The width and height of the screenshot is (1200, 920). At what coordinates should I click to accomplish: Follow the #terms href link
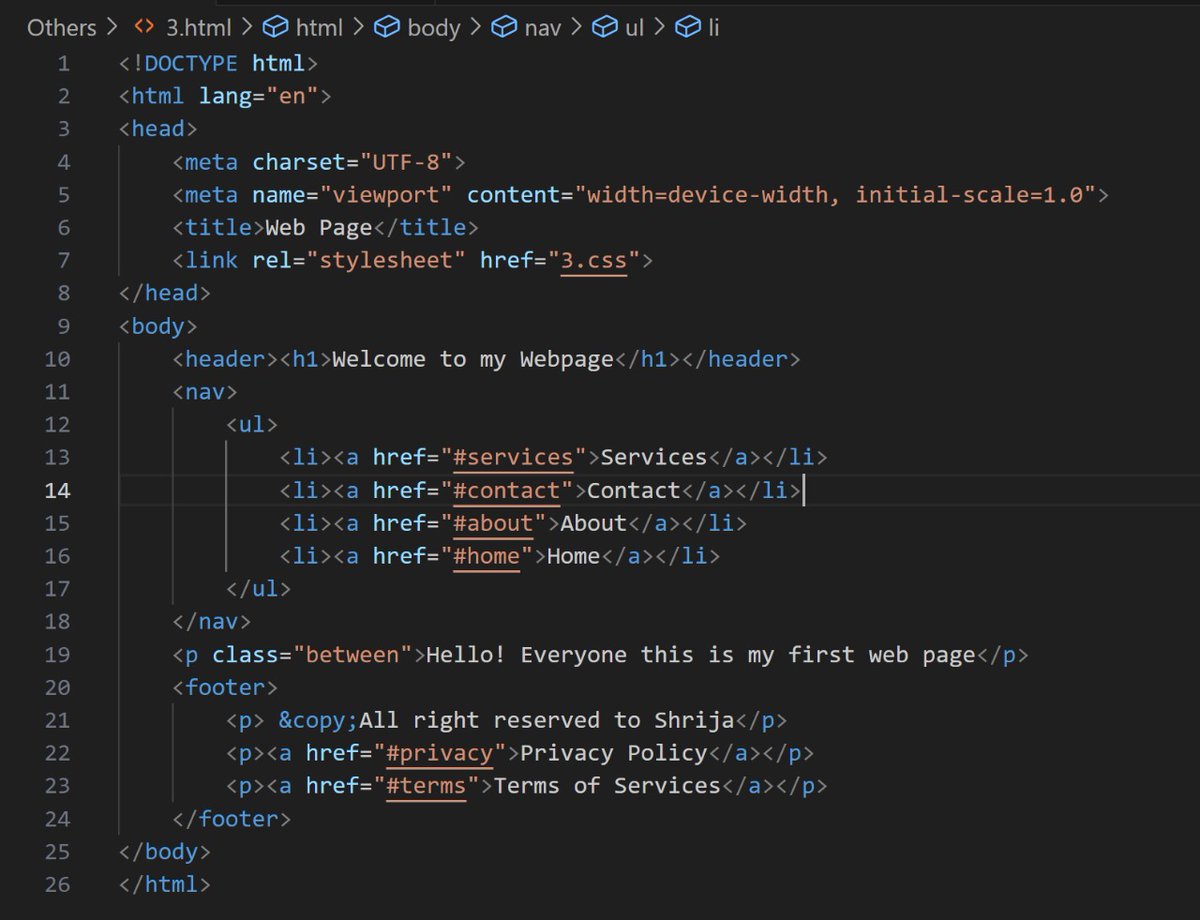tap(427, 786)
